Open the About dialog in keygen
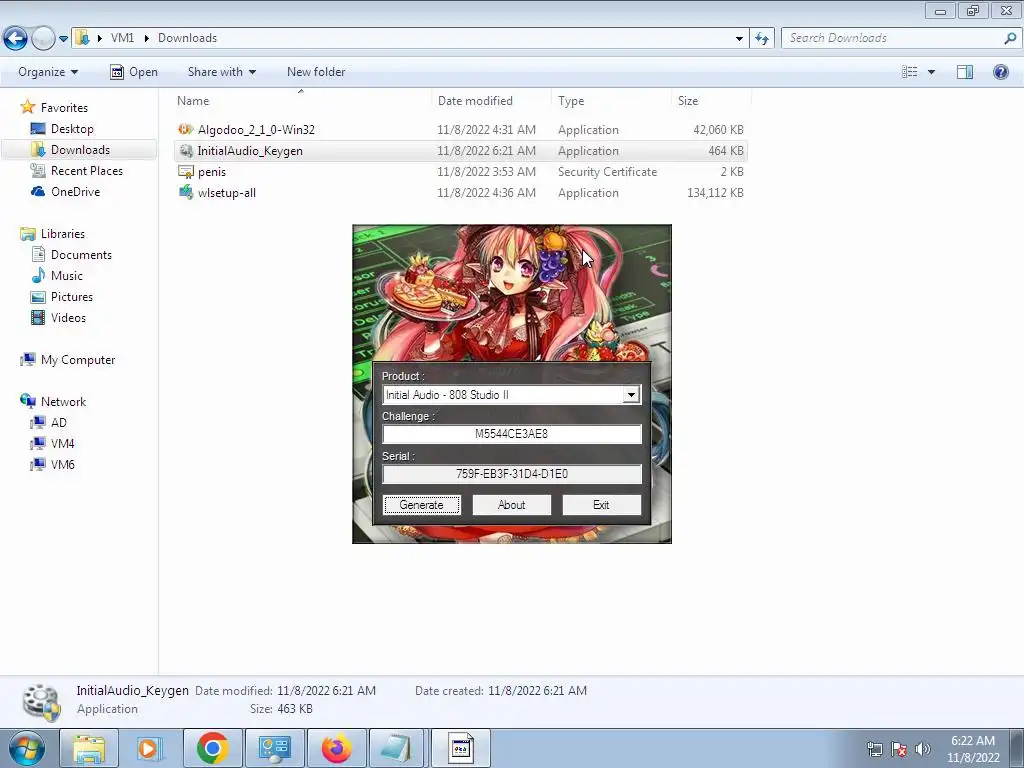Screen dimensions: 1024x768 511,505
